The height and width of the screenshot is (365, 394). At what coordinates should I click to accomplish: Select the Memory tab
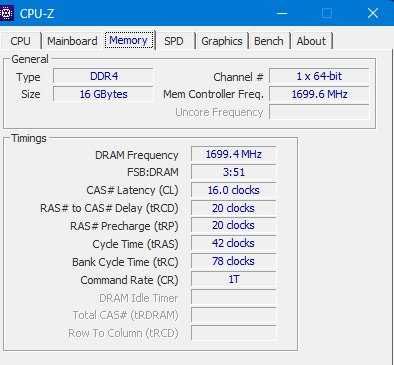pyautogui.click(x=129, y=40)
